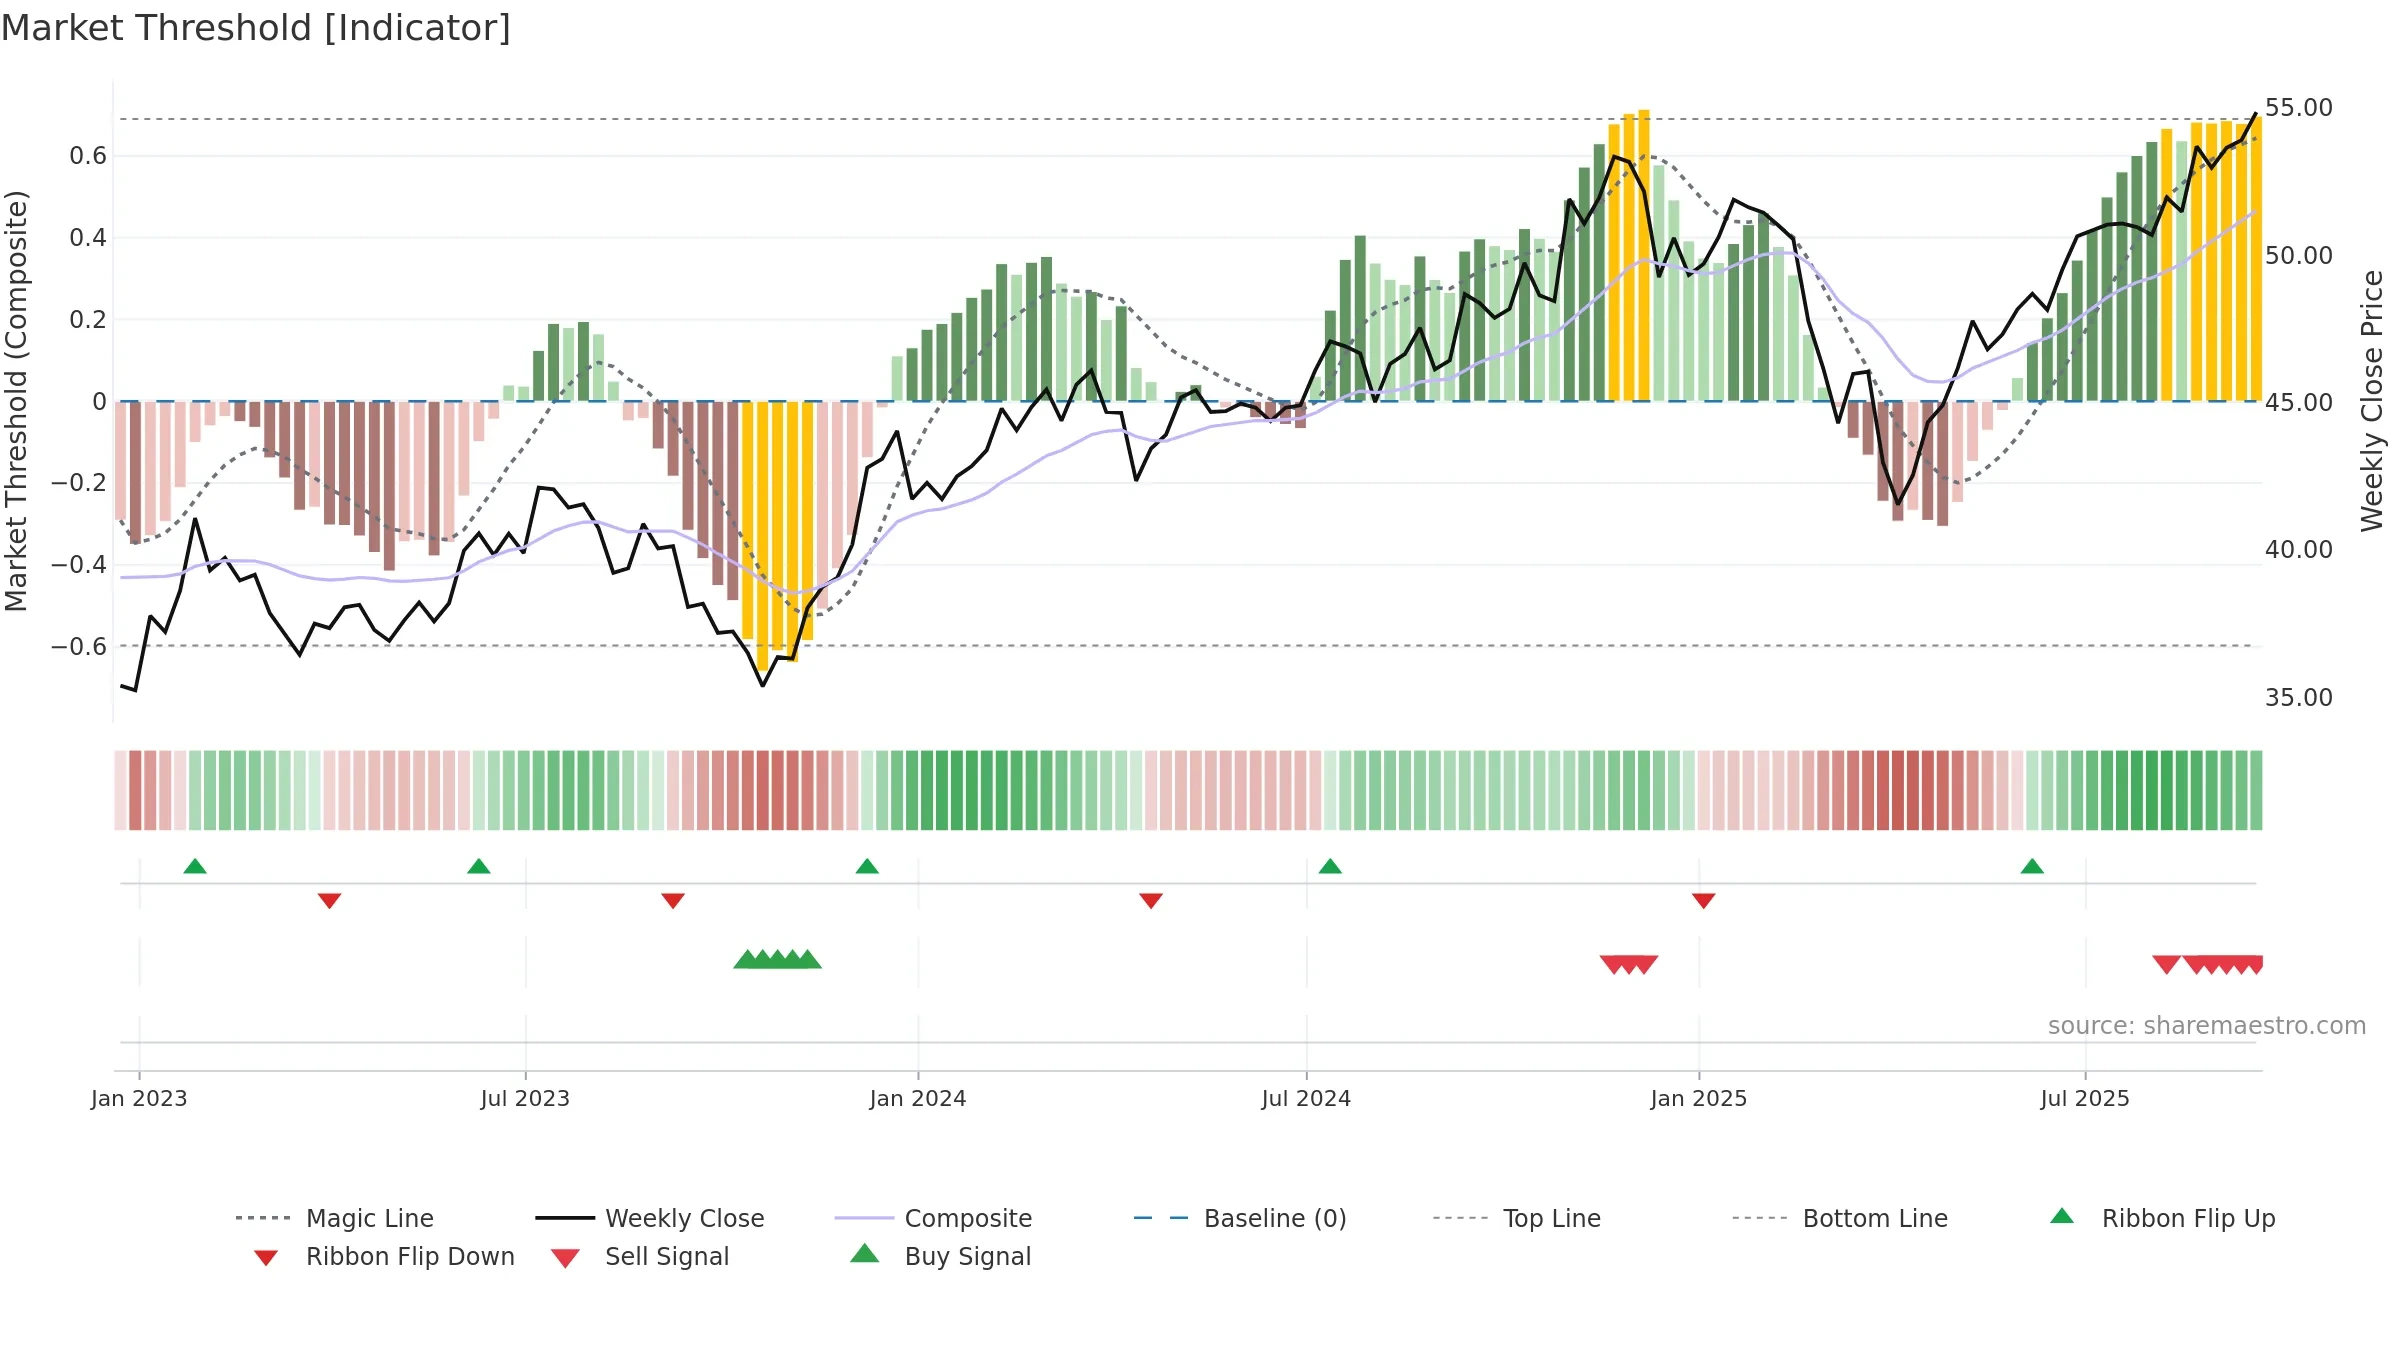Image resolution: width=2400 pixels, height=1350 pixels.
Task: Click the ribbon flip down marker around April 2023
Action: (330, 901)
